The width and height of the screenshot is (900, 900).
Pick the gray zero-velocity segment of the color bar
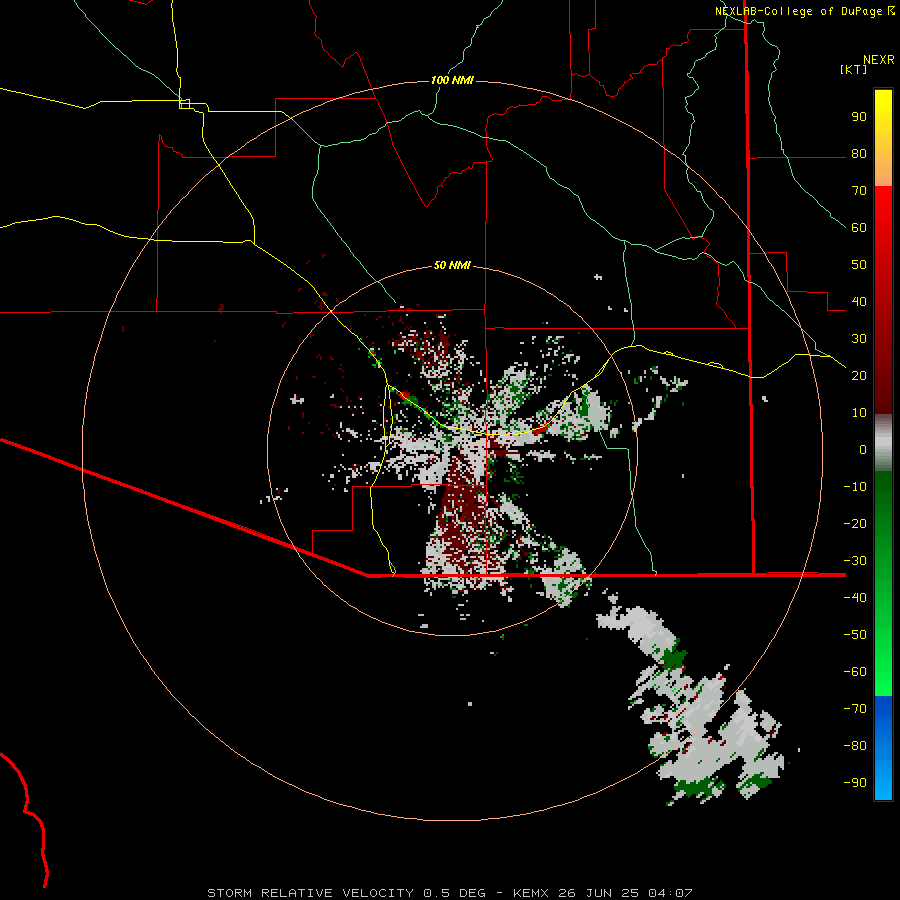tap(883, 443)
